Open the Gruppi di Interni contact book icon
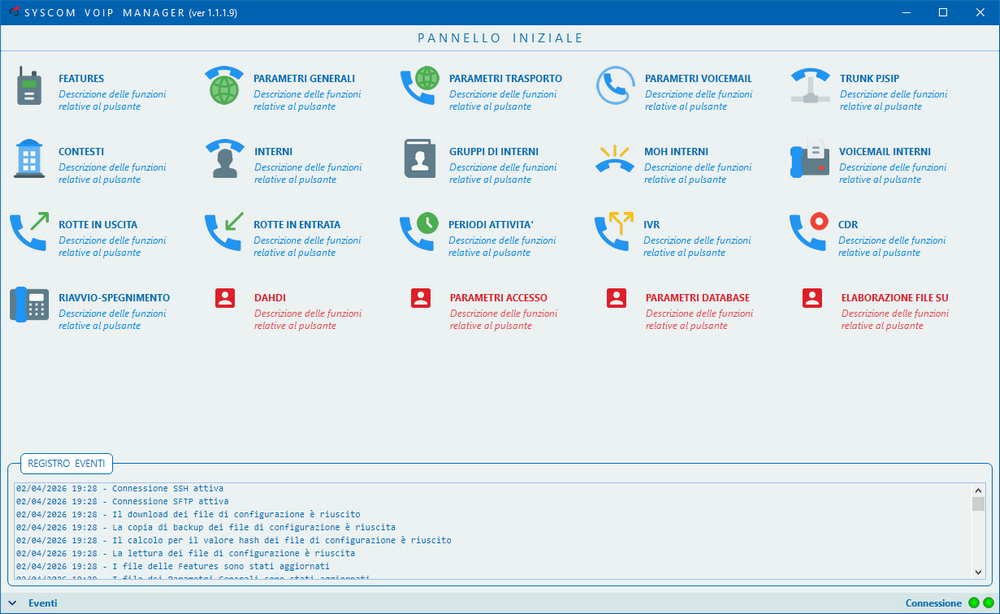Viewport: 1000px width, 614px height. click(x=420, y=159)
